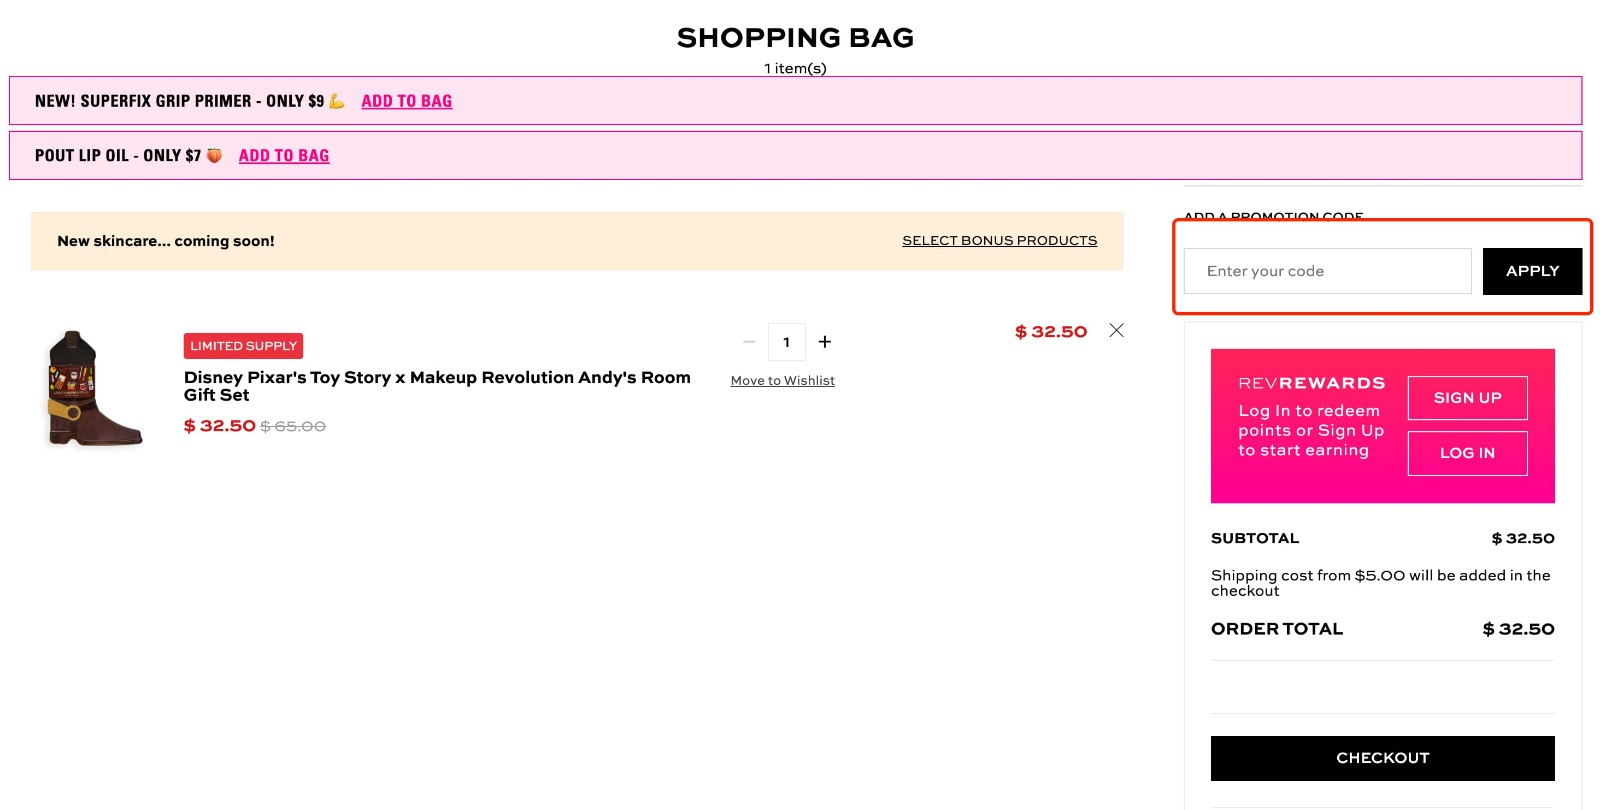The width and height of the screenshot is (1600, 810).
Task: Expand the Add A Promotion Code section
Action: pyautogui.click(x=1273, y=216)
